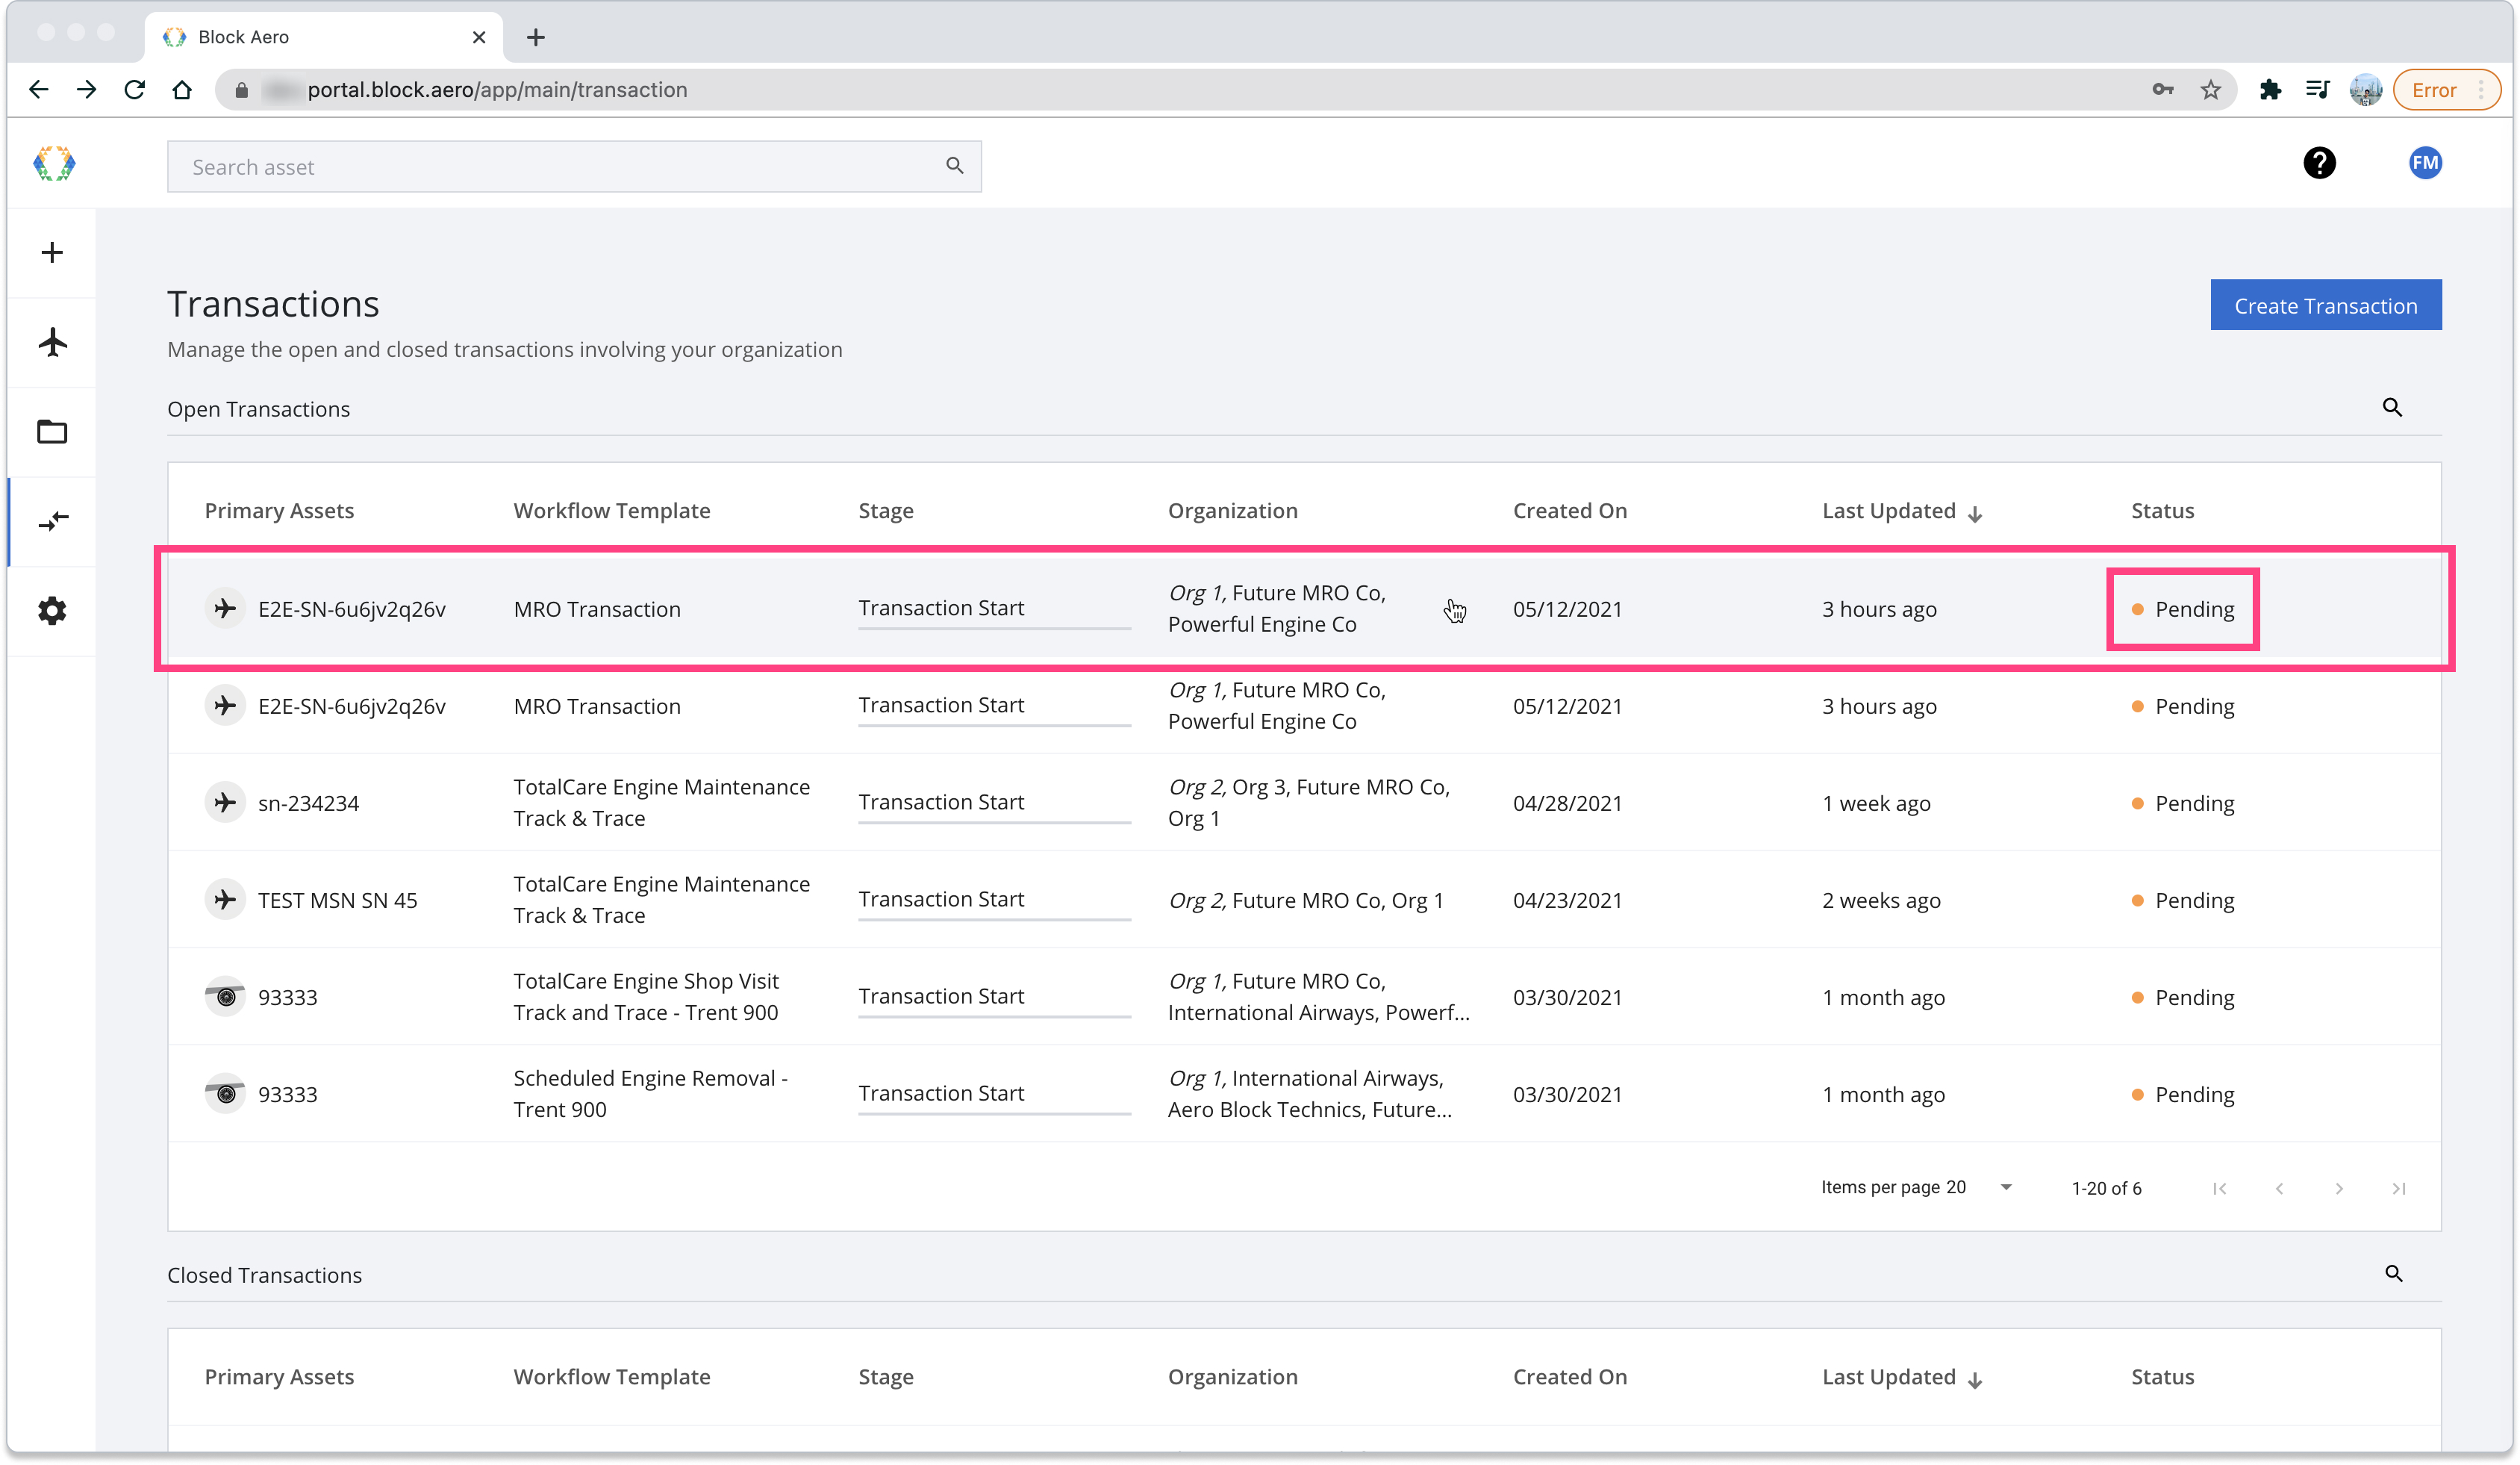2520x1465 pixels.
Task: Sort Open Transactions by Stage header
Action: coord(886,511)
